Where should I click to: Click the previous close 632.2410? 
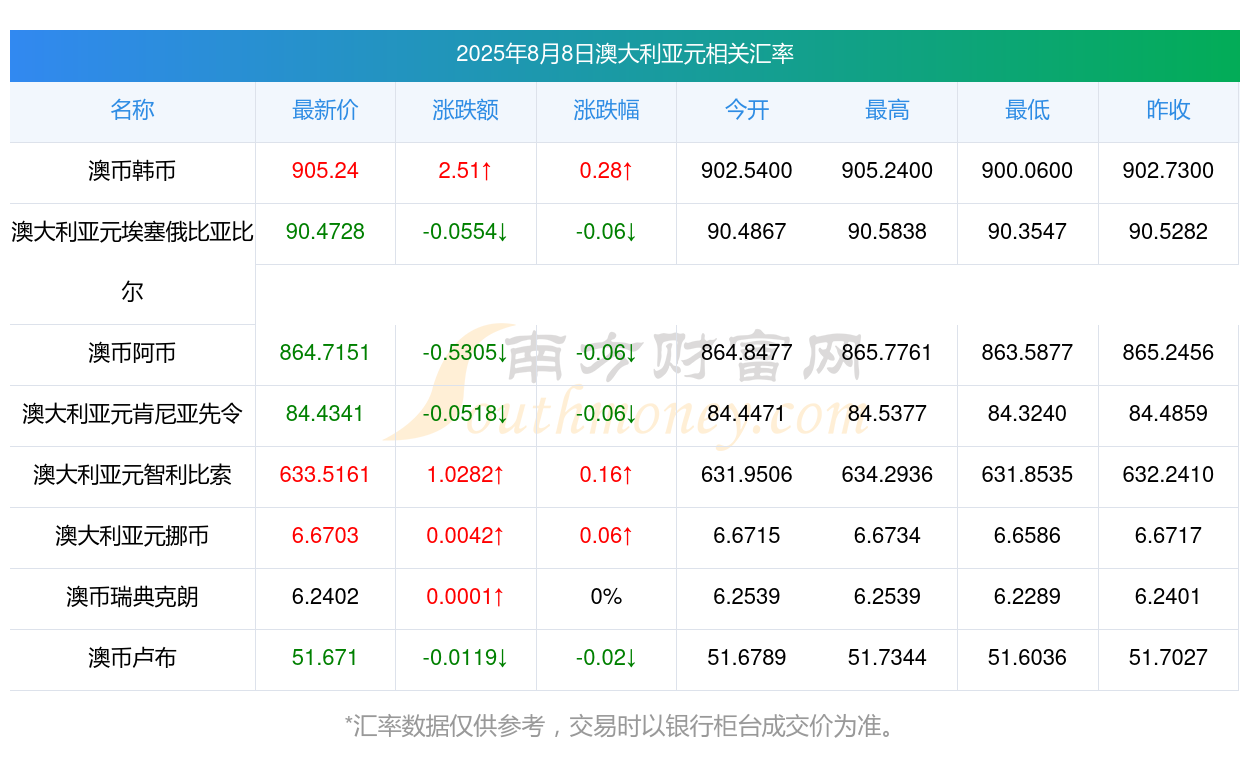tap(1168, 475)
